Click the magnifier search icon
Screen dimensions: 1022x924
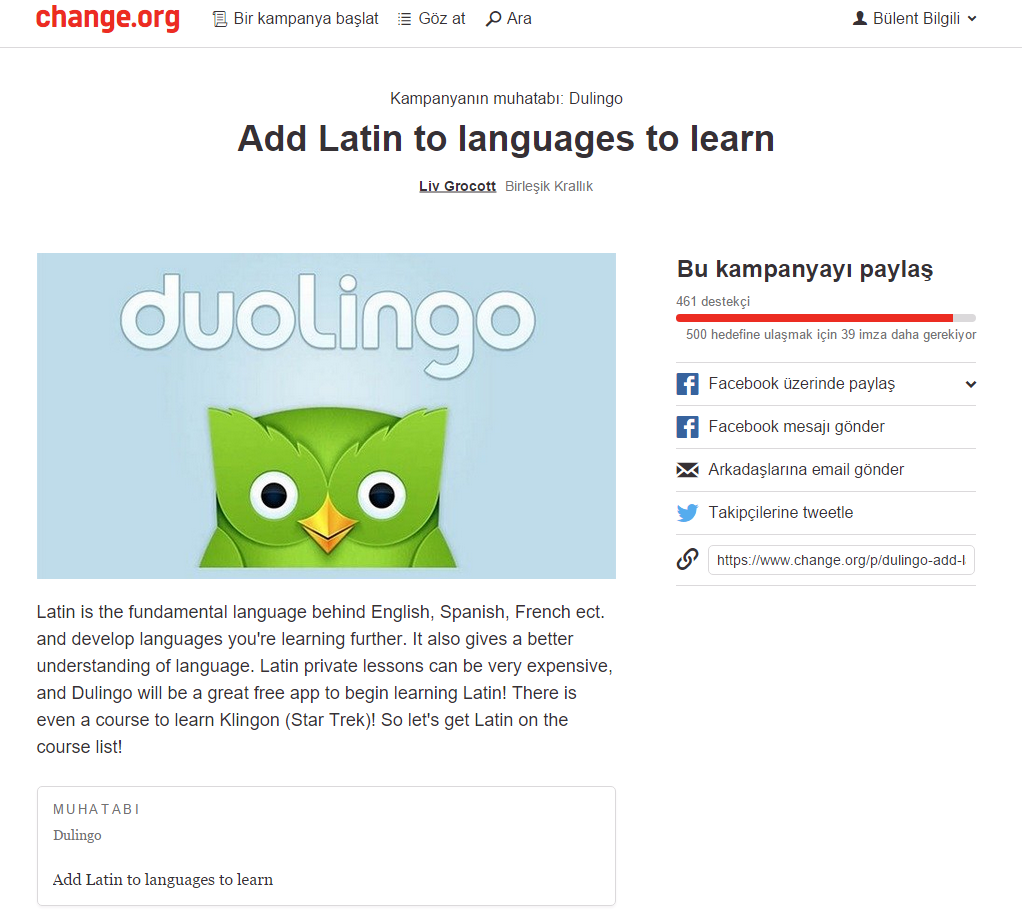[x=493, y=18]
